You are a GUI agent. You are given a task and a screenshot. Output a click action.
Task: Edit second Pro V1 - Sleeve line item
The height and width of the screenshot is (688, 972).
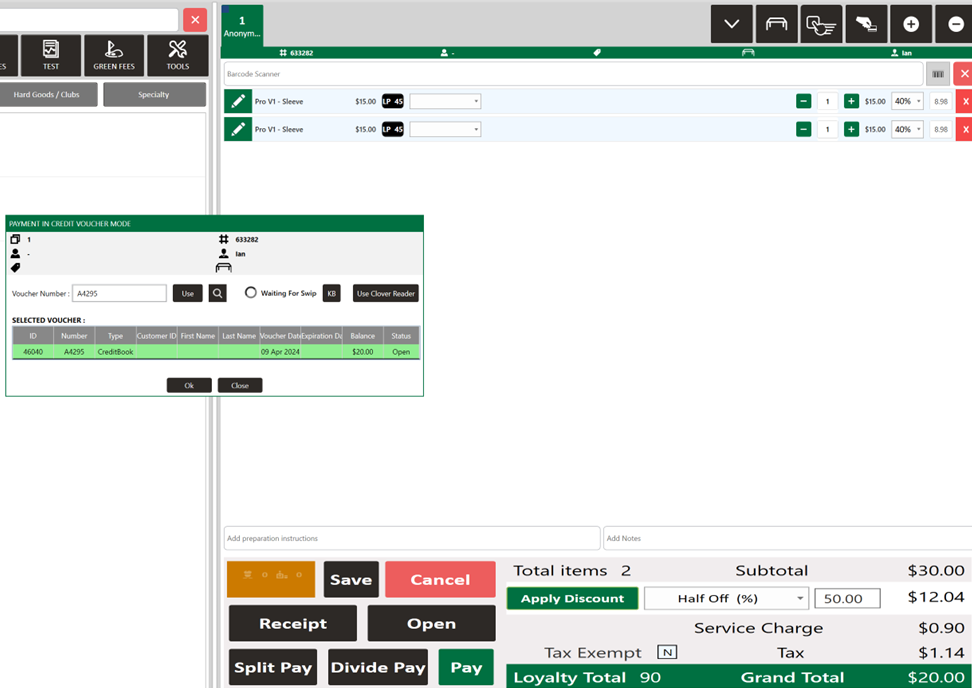click(x=238, y=130)
